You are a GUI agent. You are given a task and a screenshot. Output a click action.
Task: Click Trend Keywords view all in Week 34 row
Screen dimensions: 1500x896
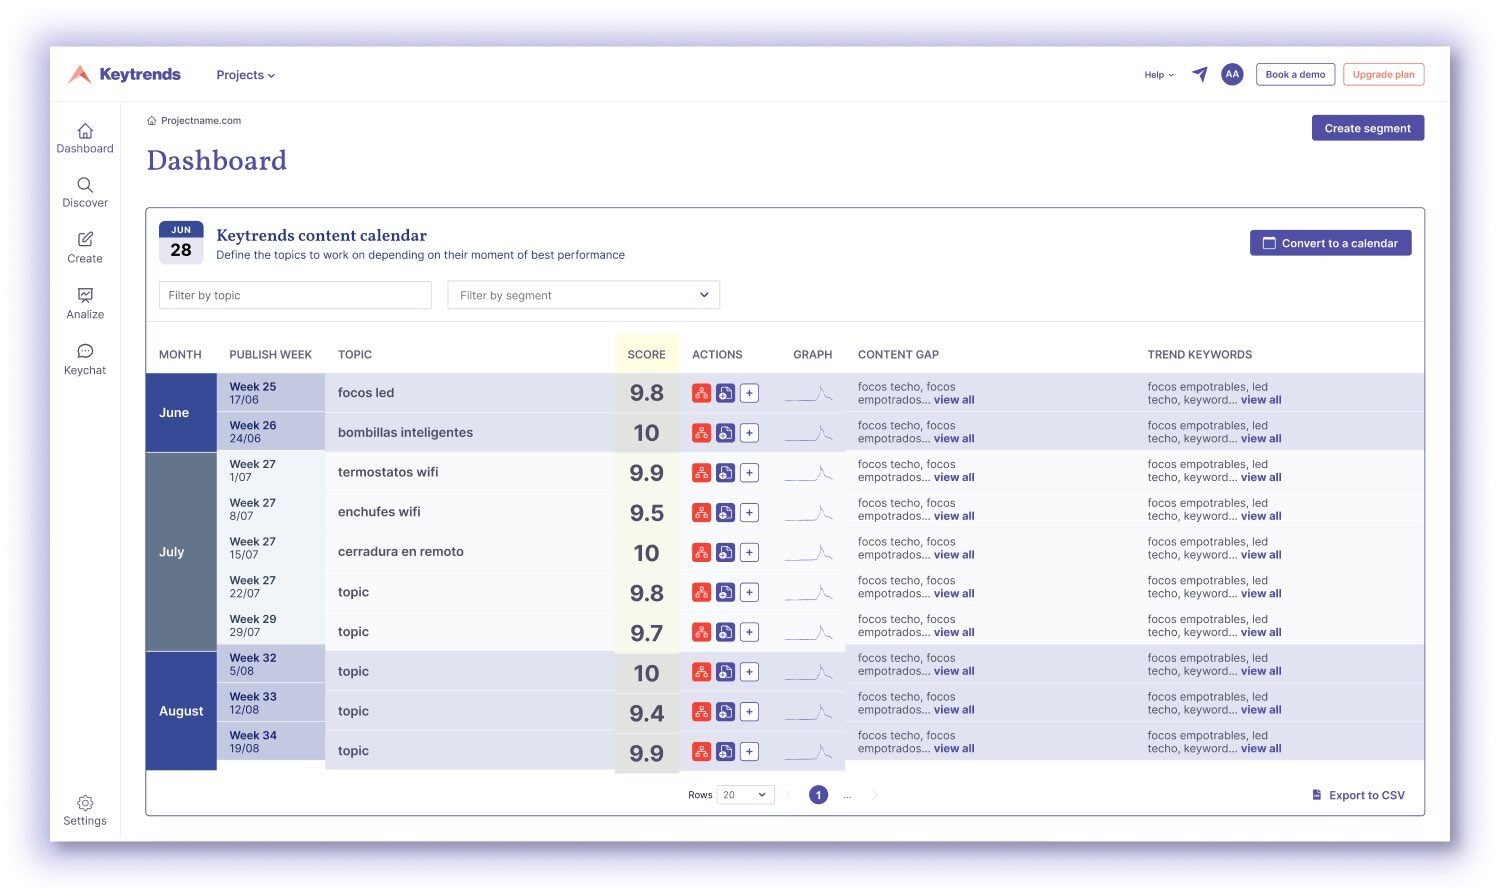(1261, 749)
